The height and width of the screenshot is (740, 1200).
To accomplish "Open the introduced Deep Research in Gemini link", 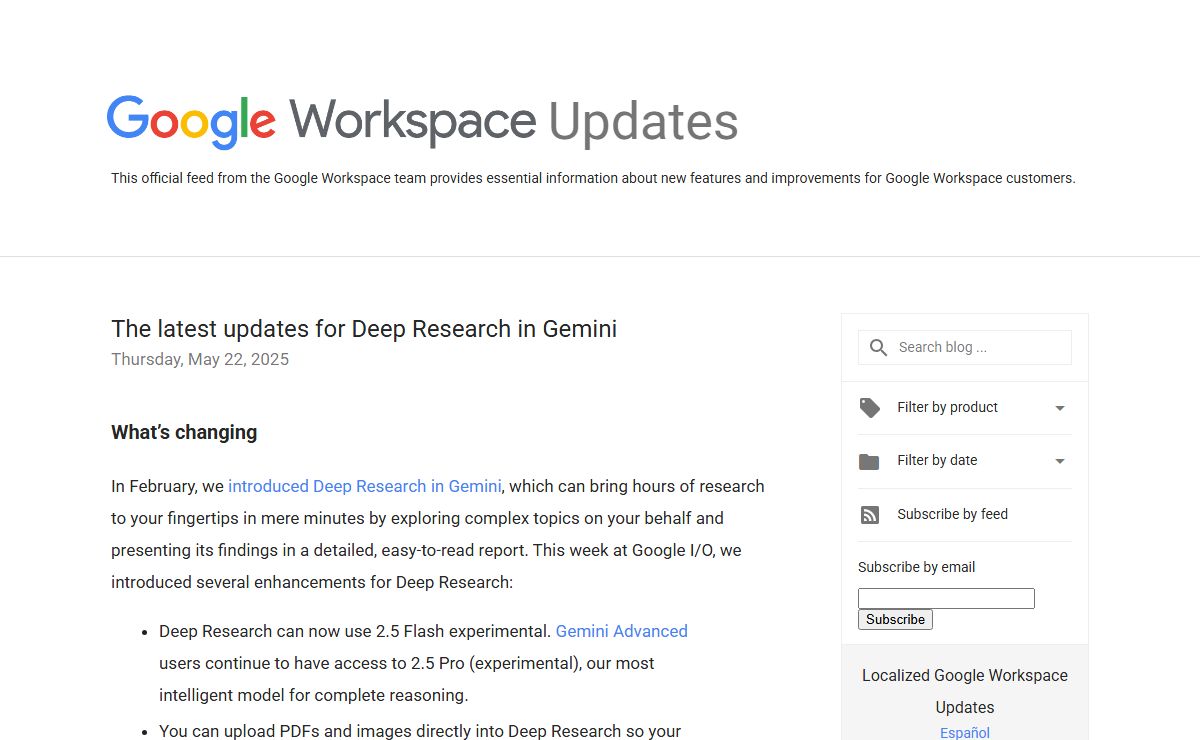I will pyautogui.click(x=365, y=486).
